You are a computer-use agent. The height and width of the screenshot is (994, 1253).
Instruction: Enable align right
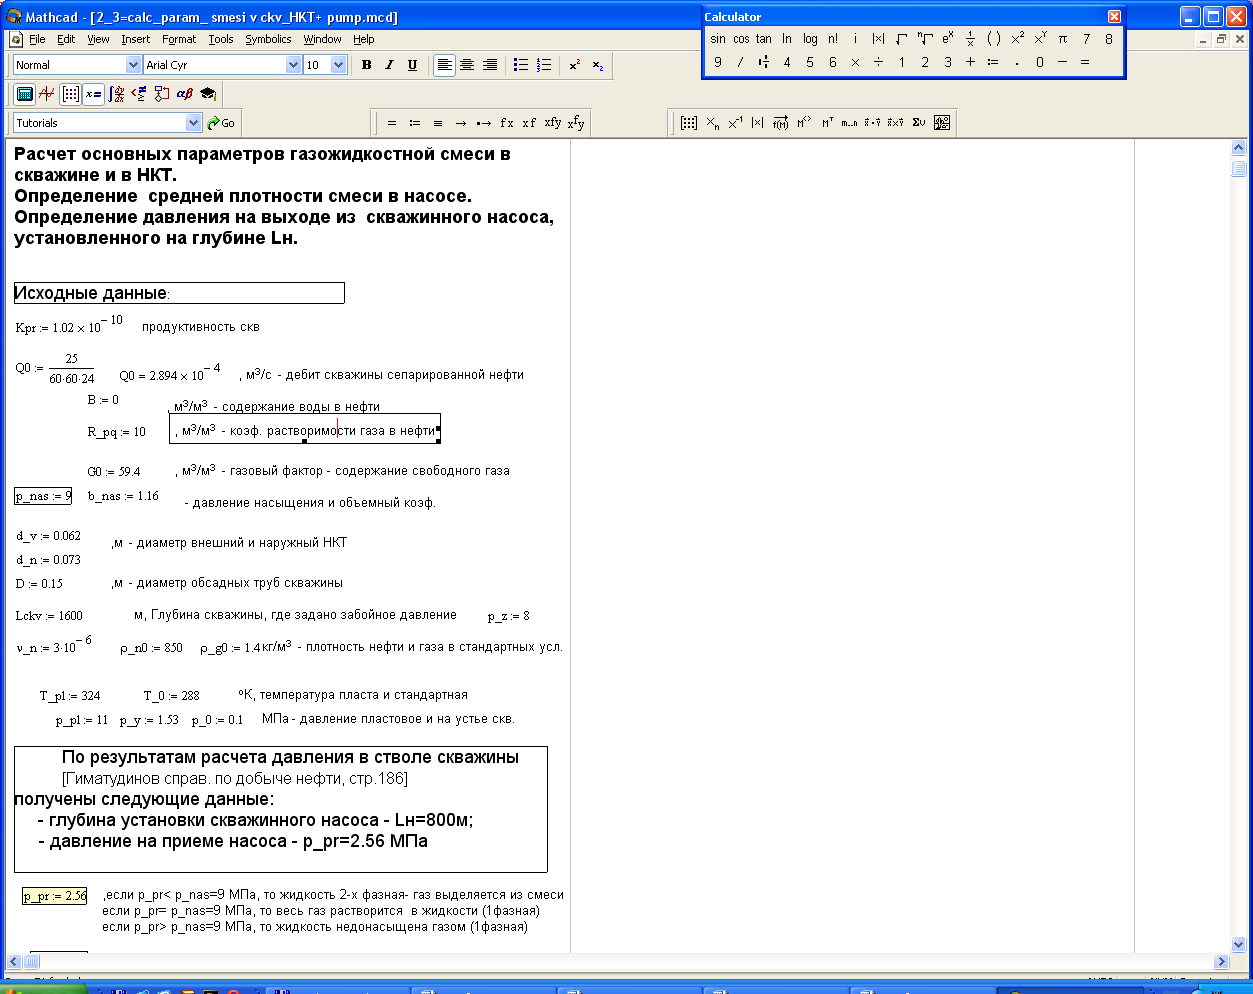[490, 65]
